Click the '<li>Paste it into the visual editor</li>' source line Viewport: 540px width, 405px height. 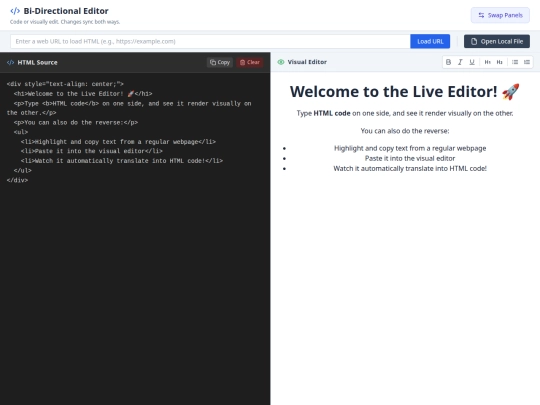[x=91, y=151]
